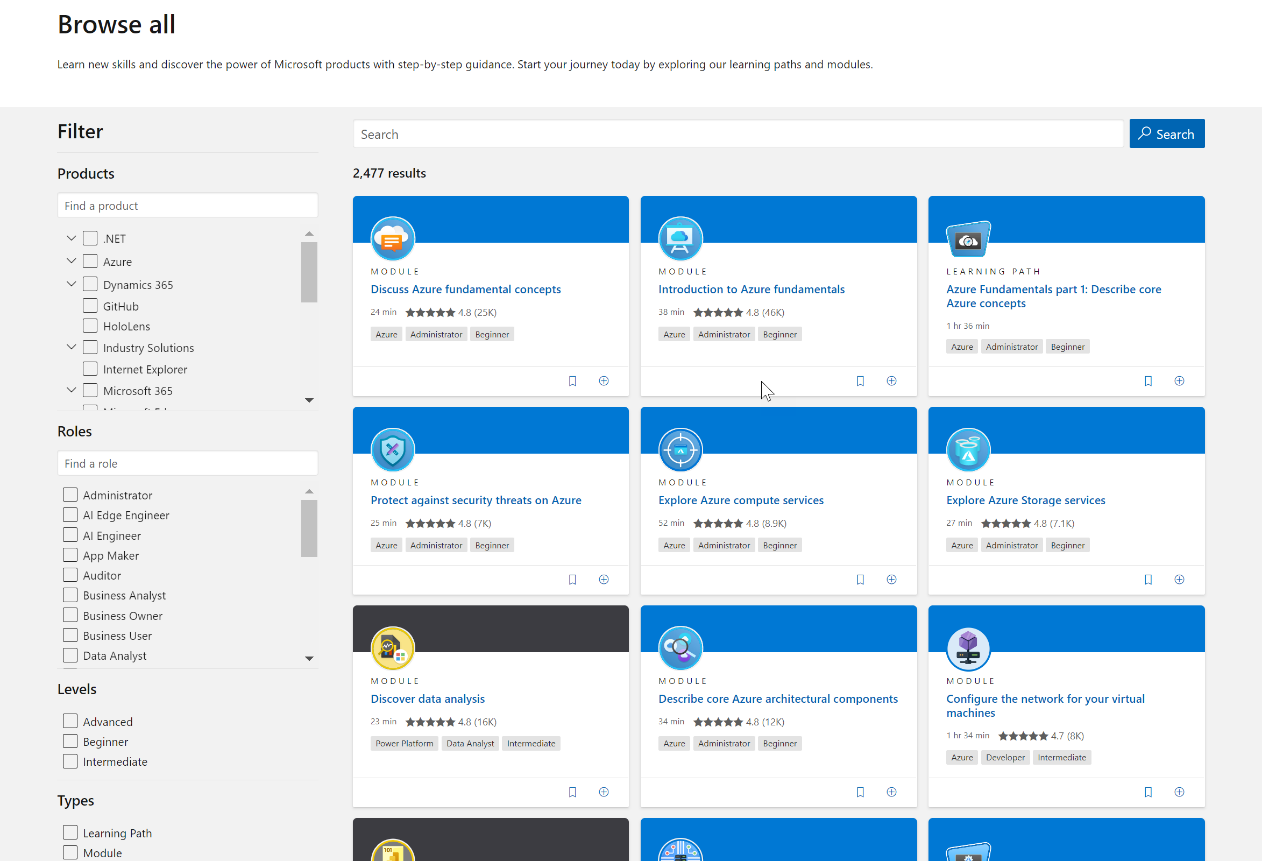Expand the Industry Solutions product tree
The height and width of the screenshot is (861, 1262).
click(x=71, y=347)
